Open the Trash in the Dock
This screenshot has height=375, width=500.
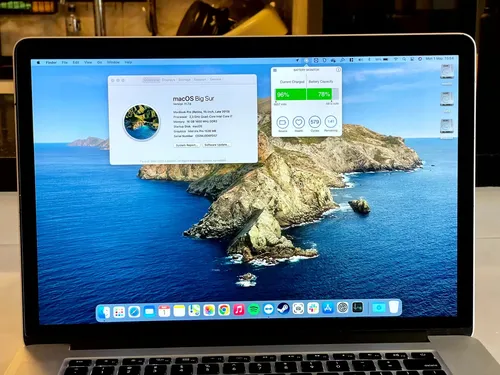(x=394, y=307)
